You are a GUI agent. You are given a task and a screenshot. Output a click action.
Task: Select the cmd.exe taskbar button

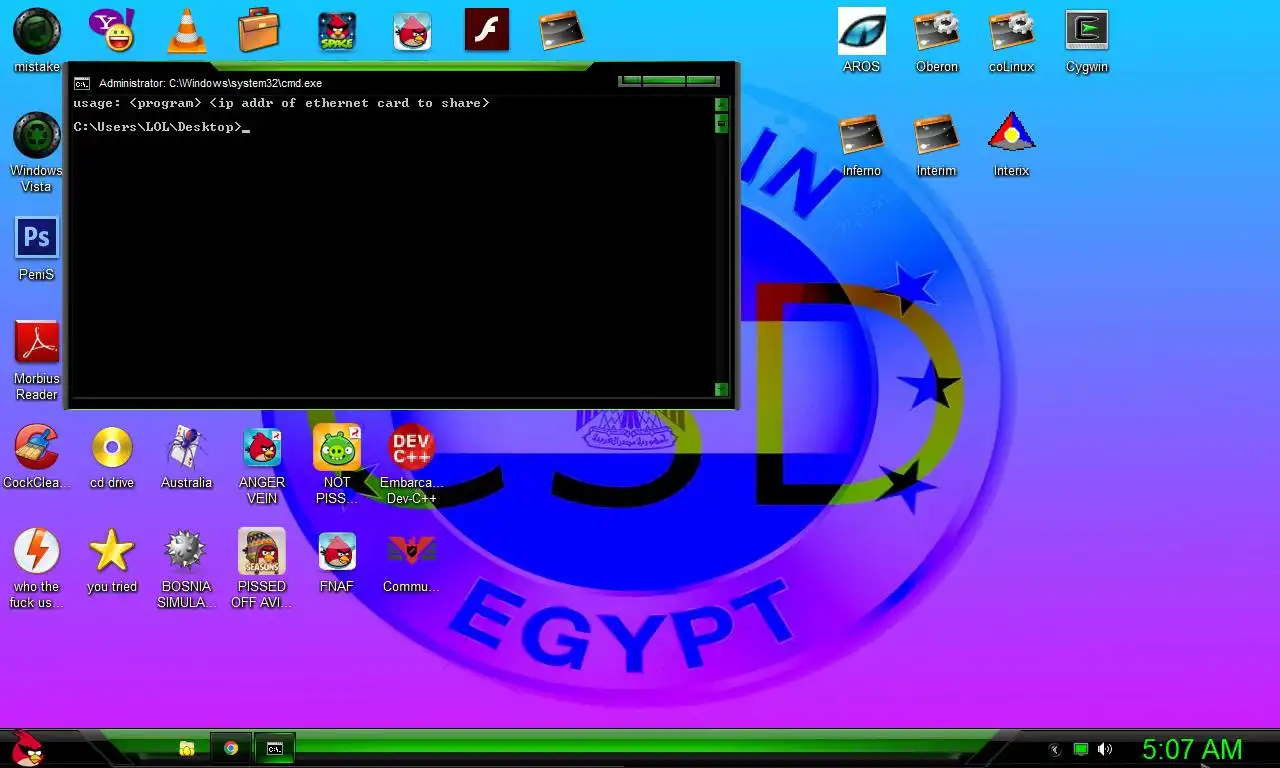point(274,748)
